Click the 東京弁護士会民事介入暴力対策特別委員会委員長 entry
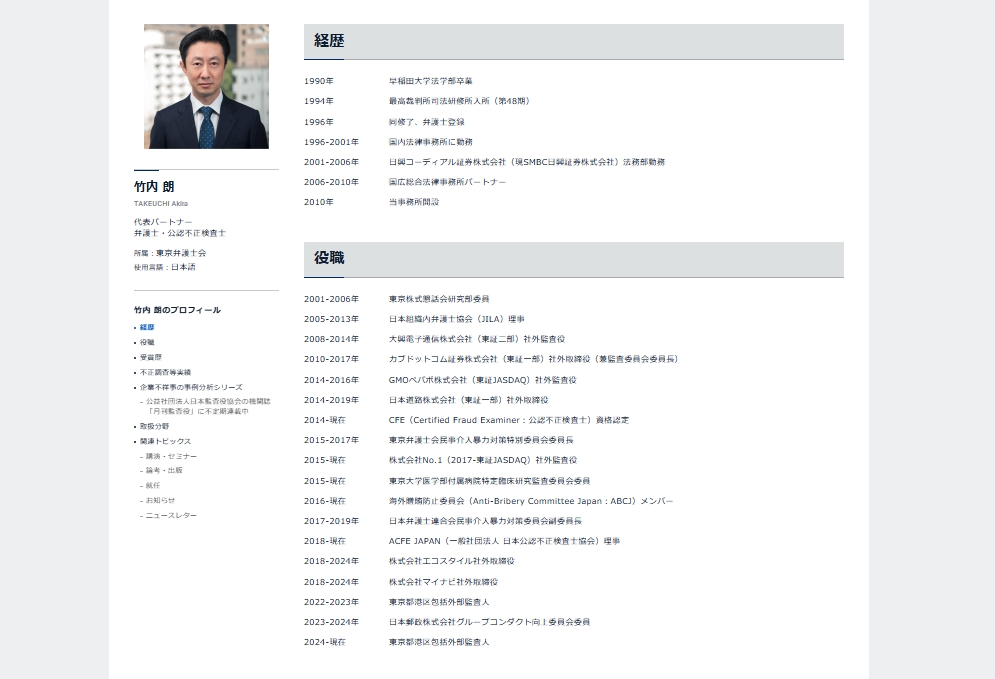The width and height of the screenshot is (995, 679). 481,440
